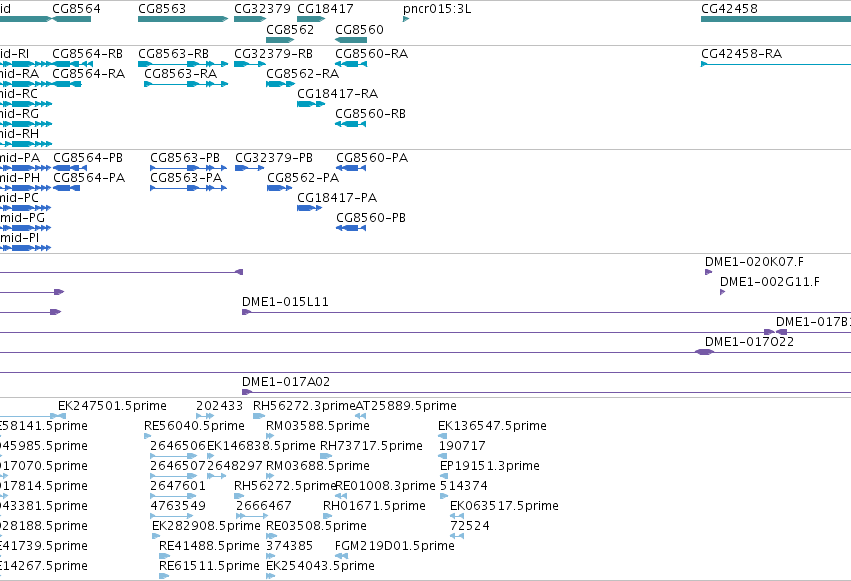Select EST EK146838.5prime
851x581 pixels.
click(211, 456)
